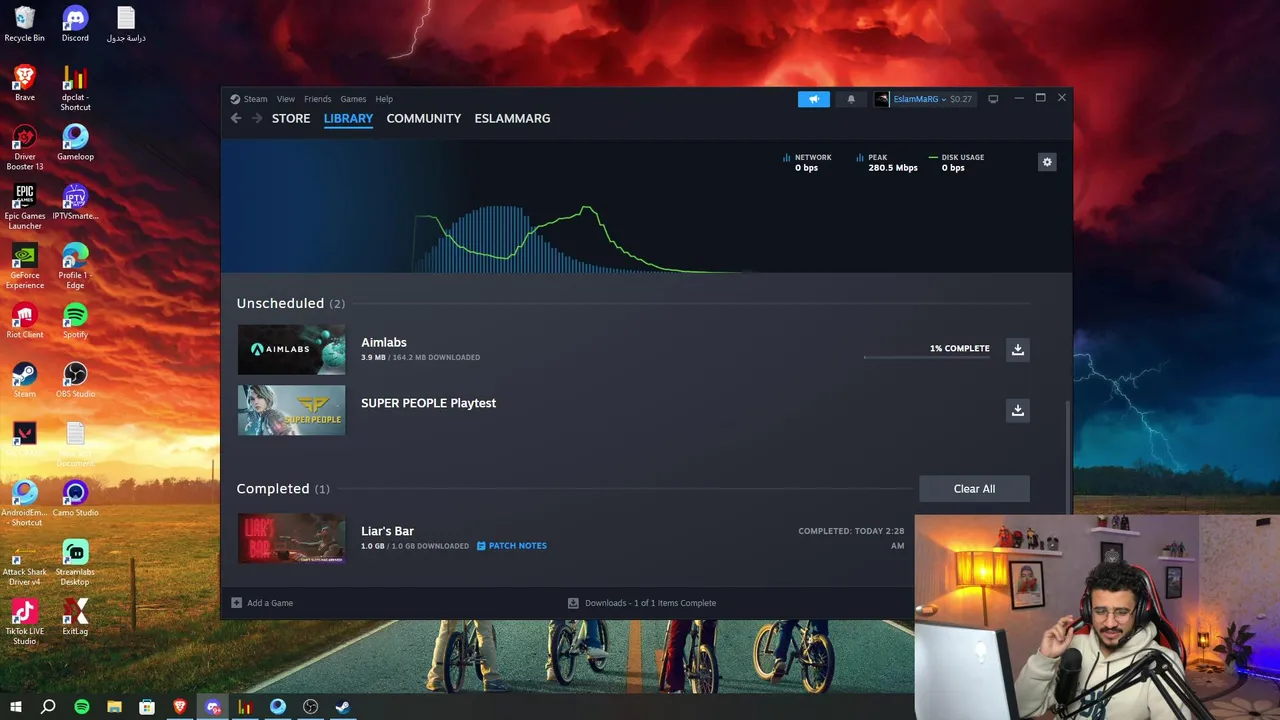Click the SUPER PEOPLE Playtest title text
Image resolution: width=1280 pixels, height=720 pixels.
[x=428, y=403]
